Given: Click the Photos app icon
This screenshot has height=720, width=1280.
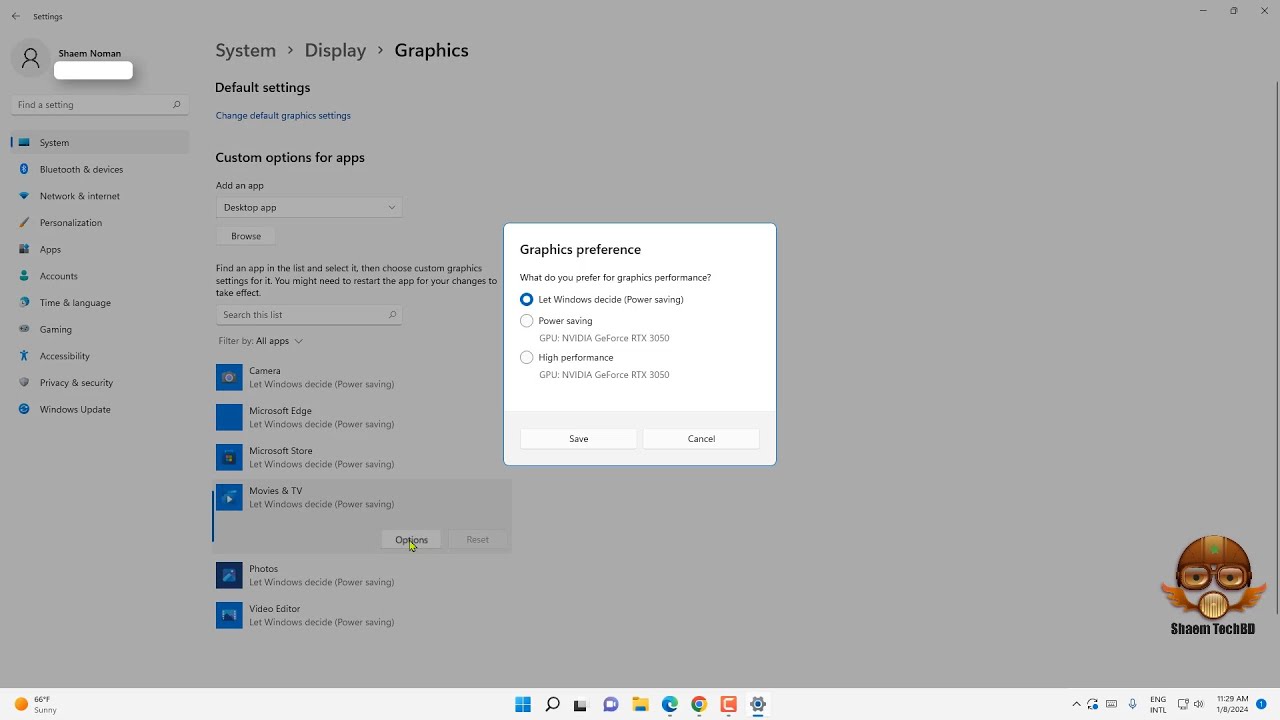Looking at the screenshot, I should click(x=229, y=575).
